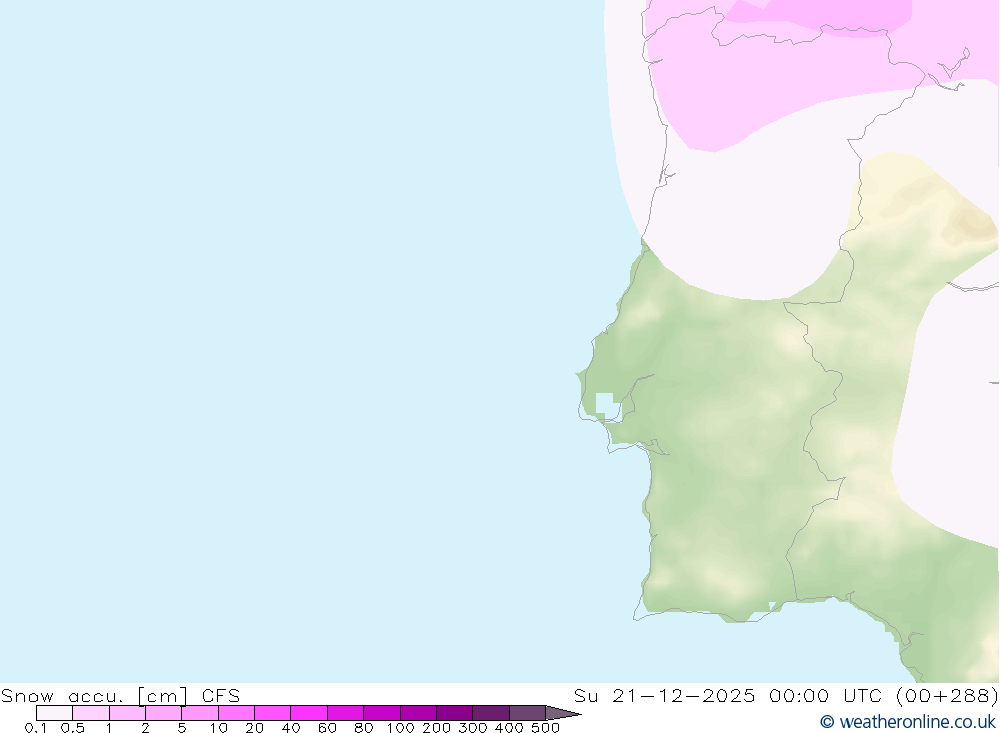Choose the 20–40 cm legend color
Viewport: 1000px width, 733px height.
pyautogui.click(x=272, y=713)
